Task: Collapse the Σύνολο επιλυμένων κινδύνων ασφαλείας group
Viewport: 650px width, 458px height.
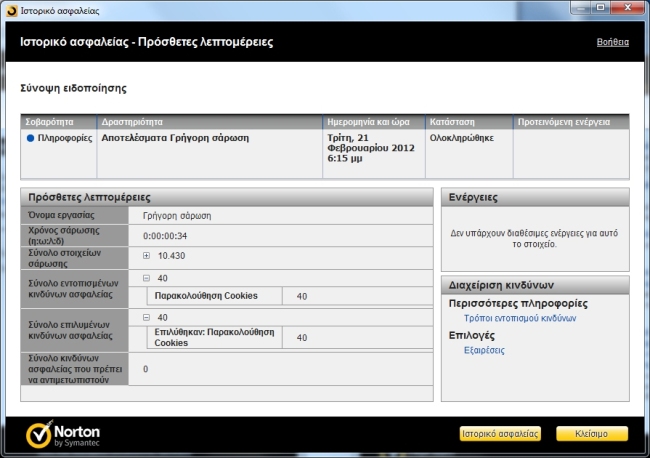Action: [x=146, y=317]
